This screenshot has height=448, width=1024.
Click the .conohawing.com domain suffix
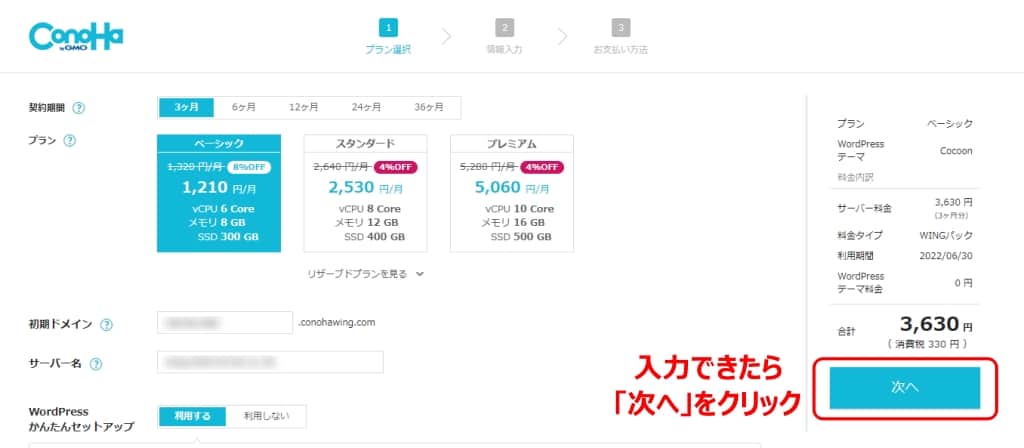tap(336, 323)
